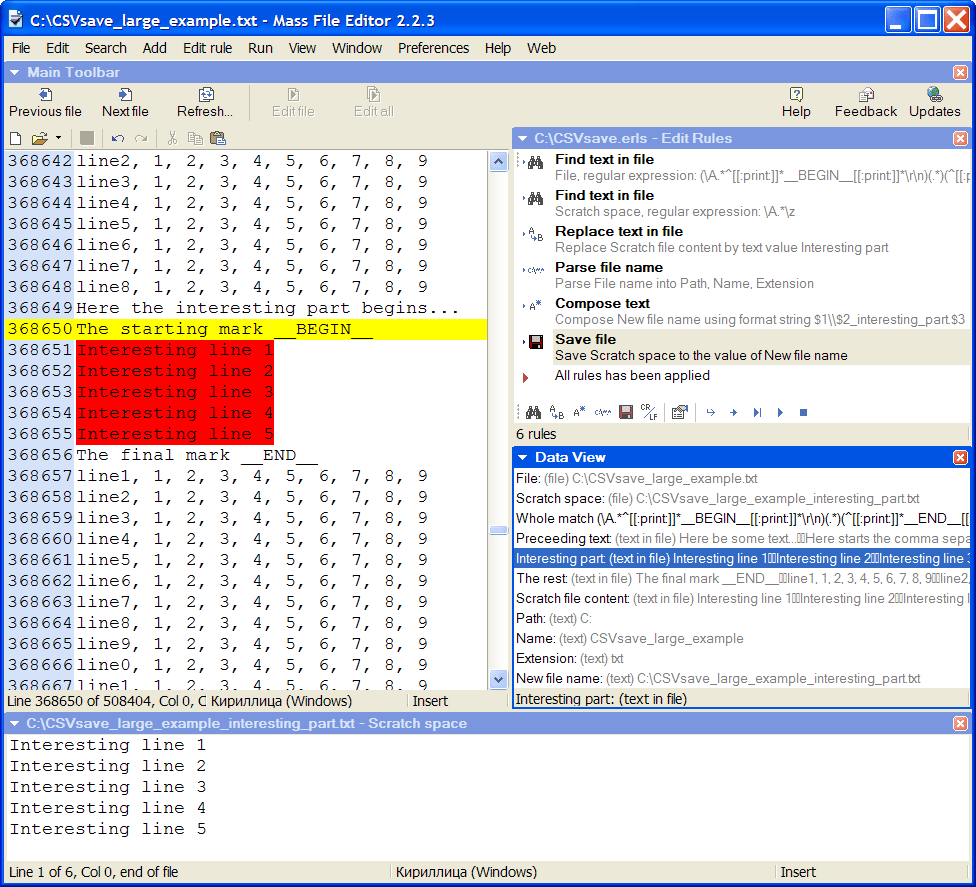Screen dimensions: 976x887
Task: Click the paste clipboard icon
Action: (218, 138)
